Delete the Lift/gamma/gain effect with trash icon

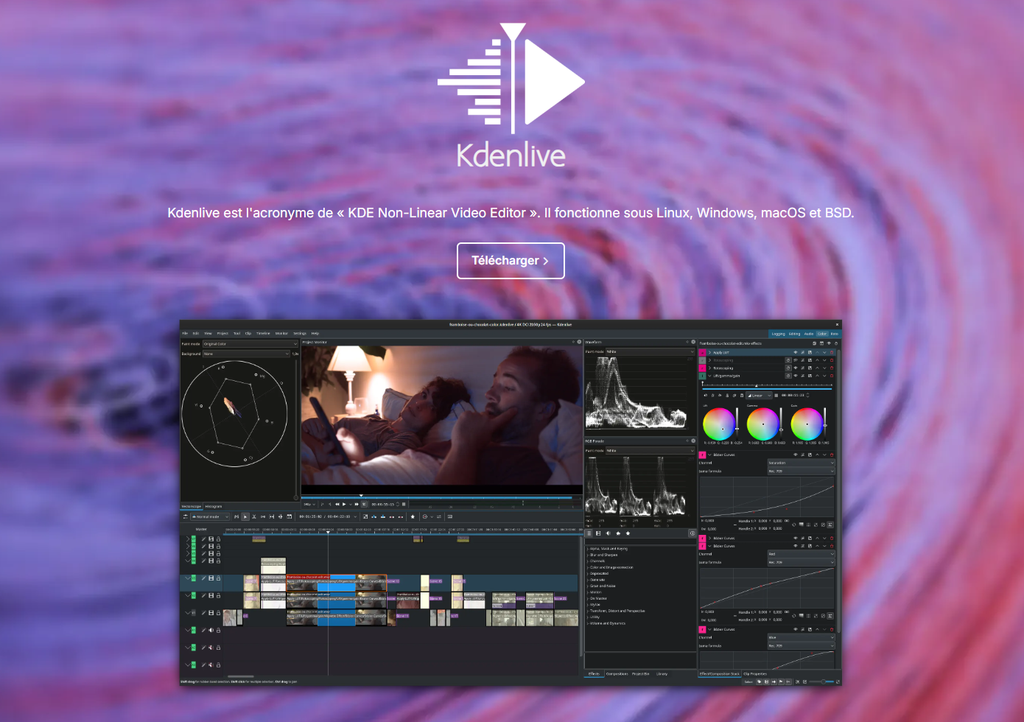pyautogui.click(x=831, y=375)
